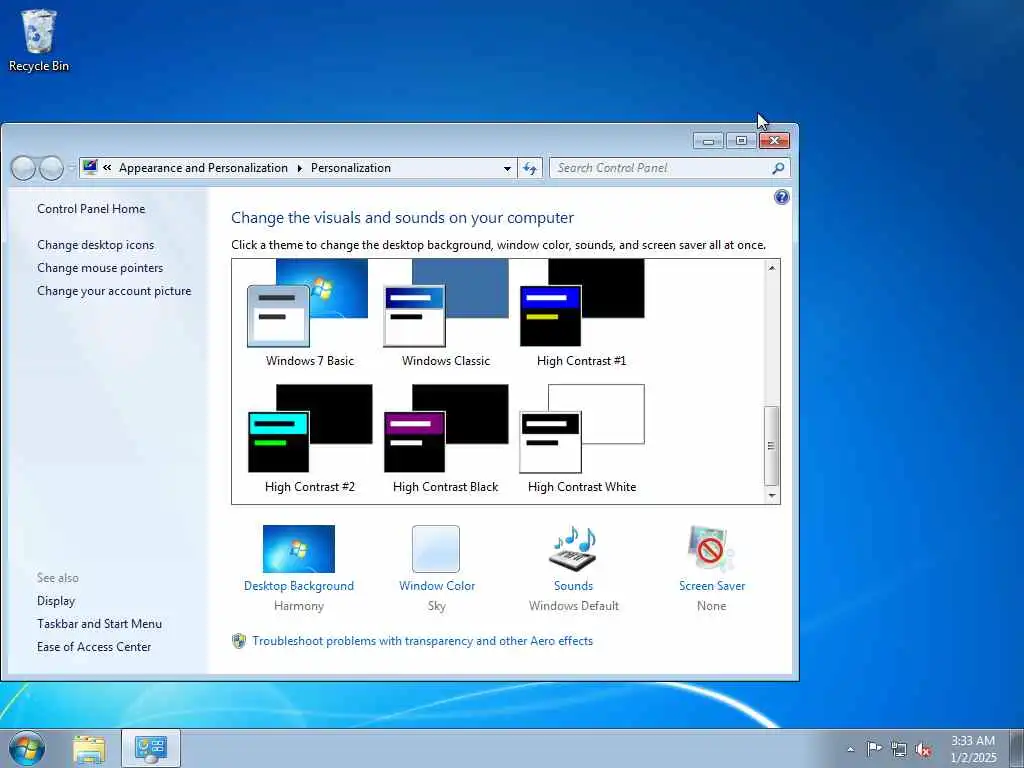Click the Window Color swatch icon
This screenshot has height=768, width=1024.
coord(436,549)
